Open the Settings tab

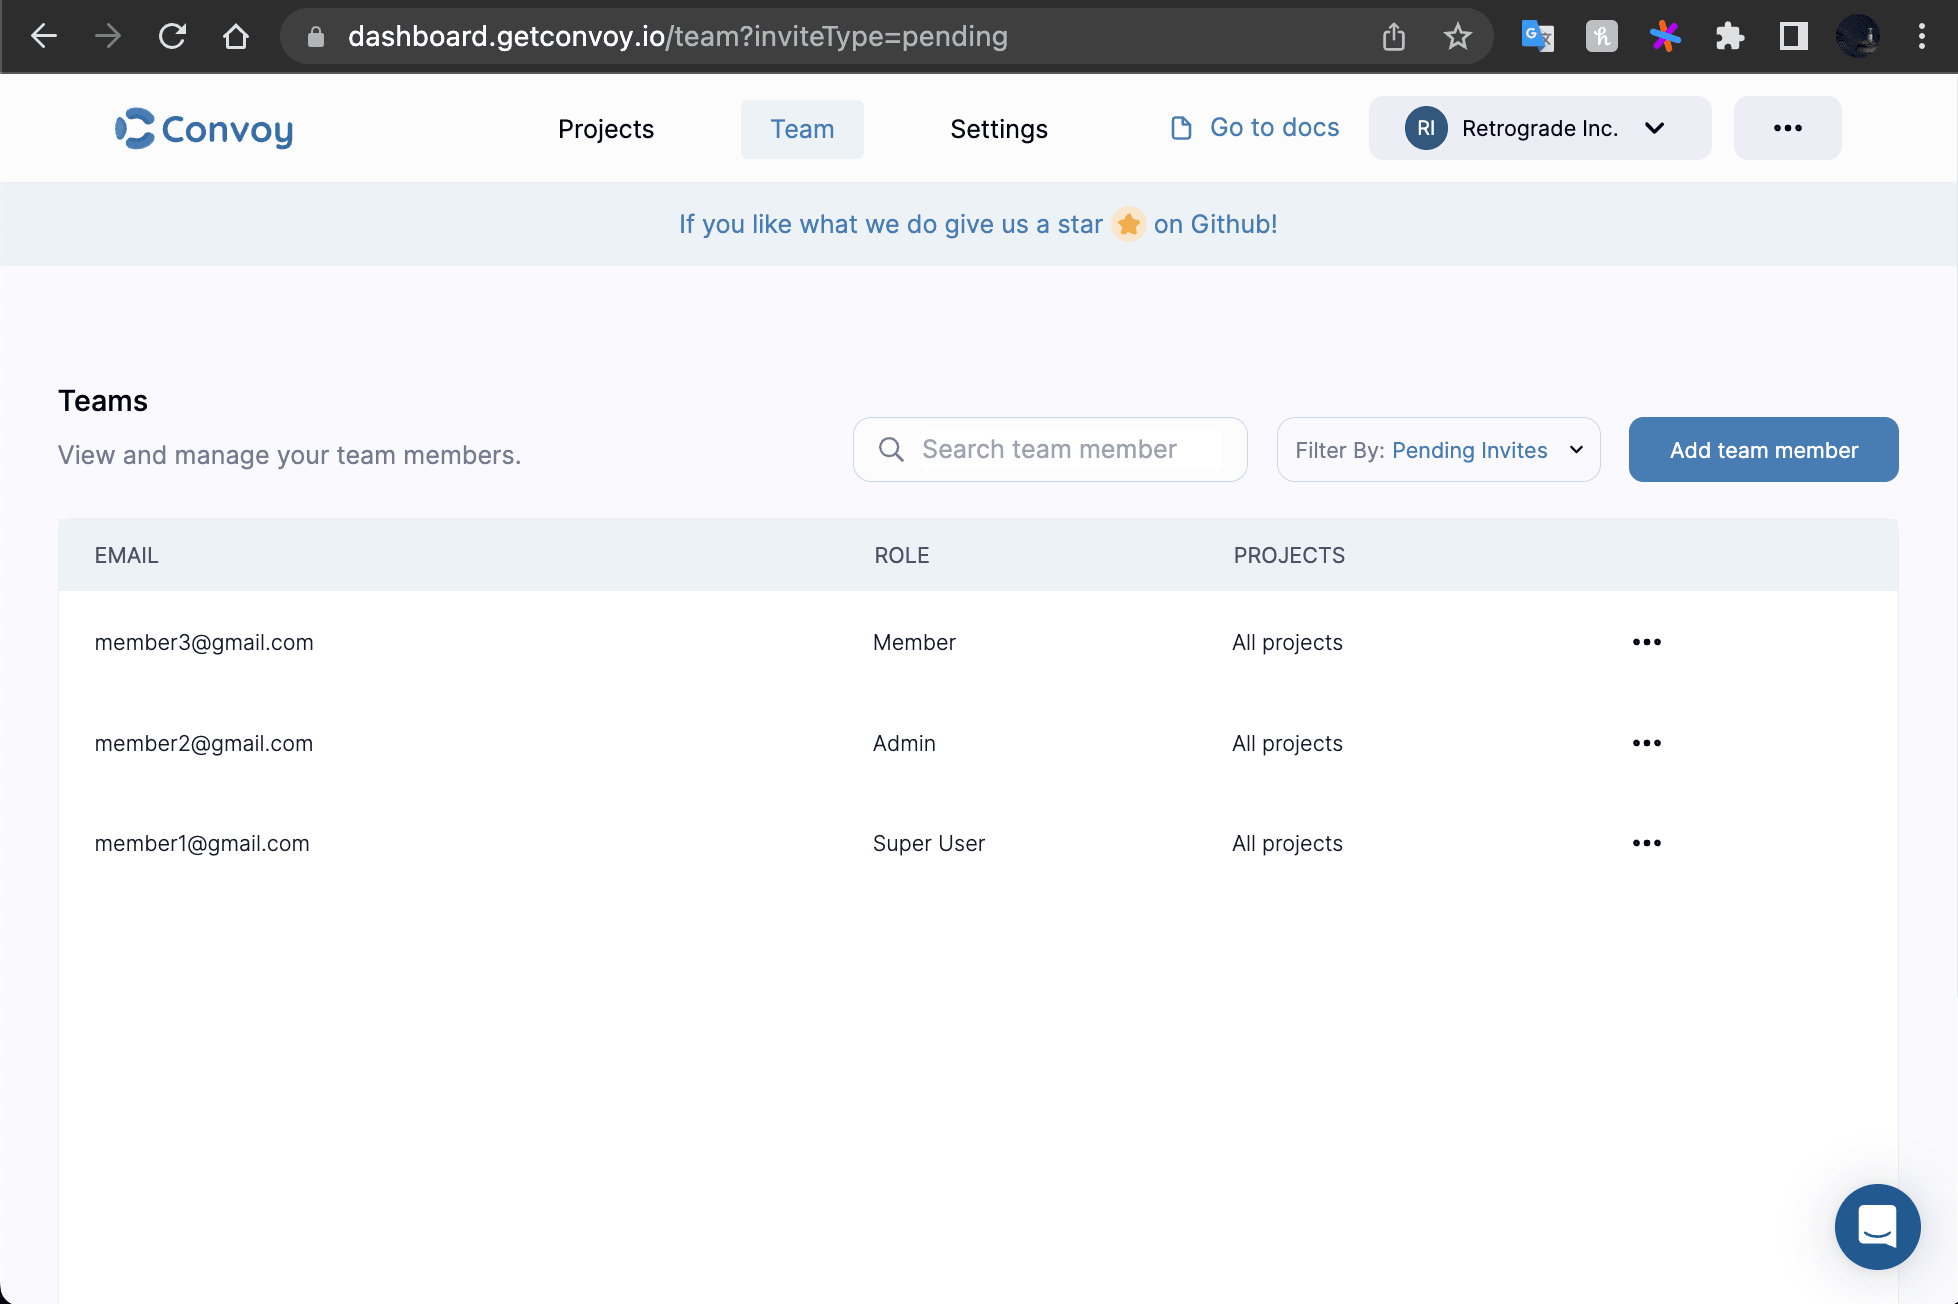click(x=998, y=129)
